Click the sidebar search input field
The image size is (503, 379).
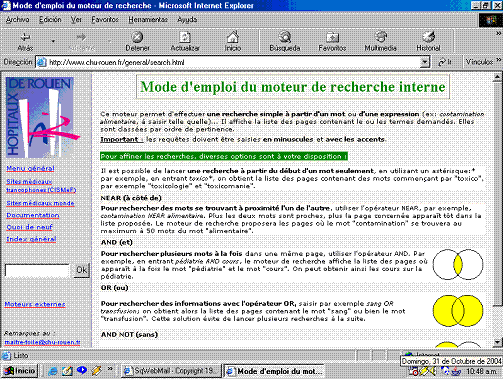37,270
